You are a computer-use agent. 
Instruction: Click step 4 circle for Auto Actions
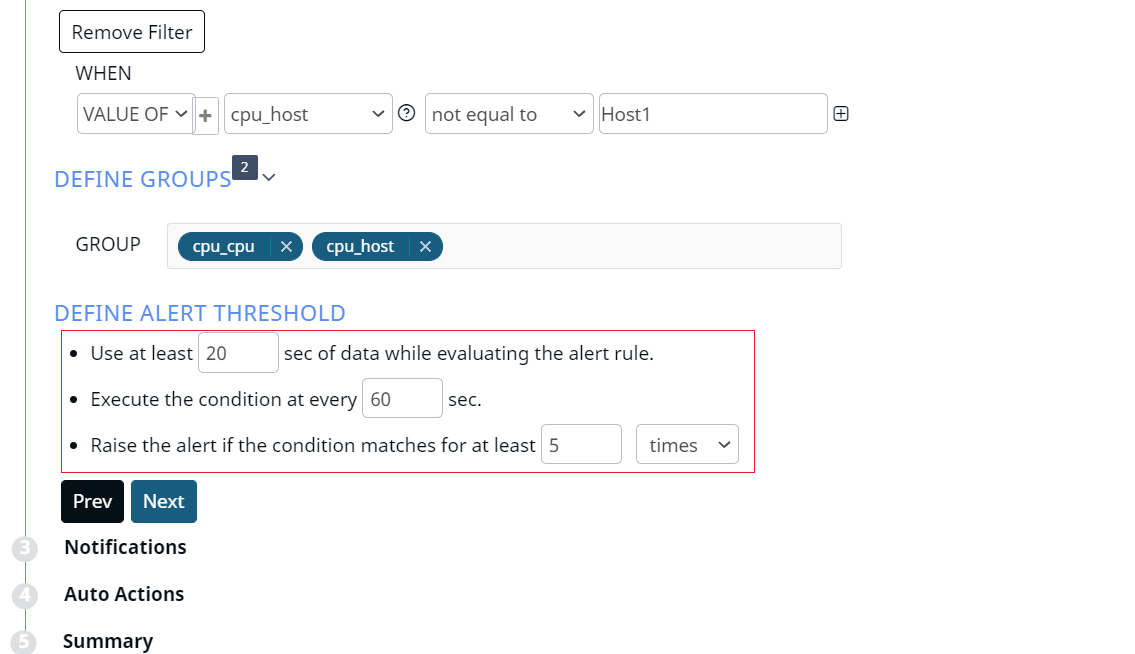point(25,595)
